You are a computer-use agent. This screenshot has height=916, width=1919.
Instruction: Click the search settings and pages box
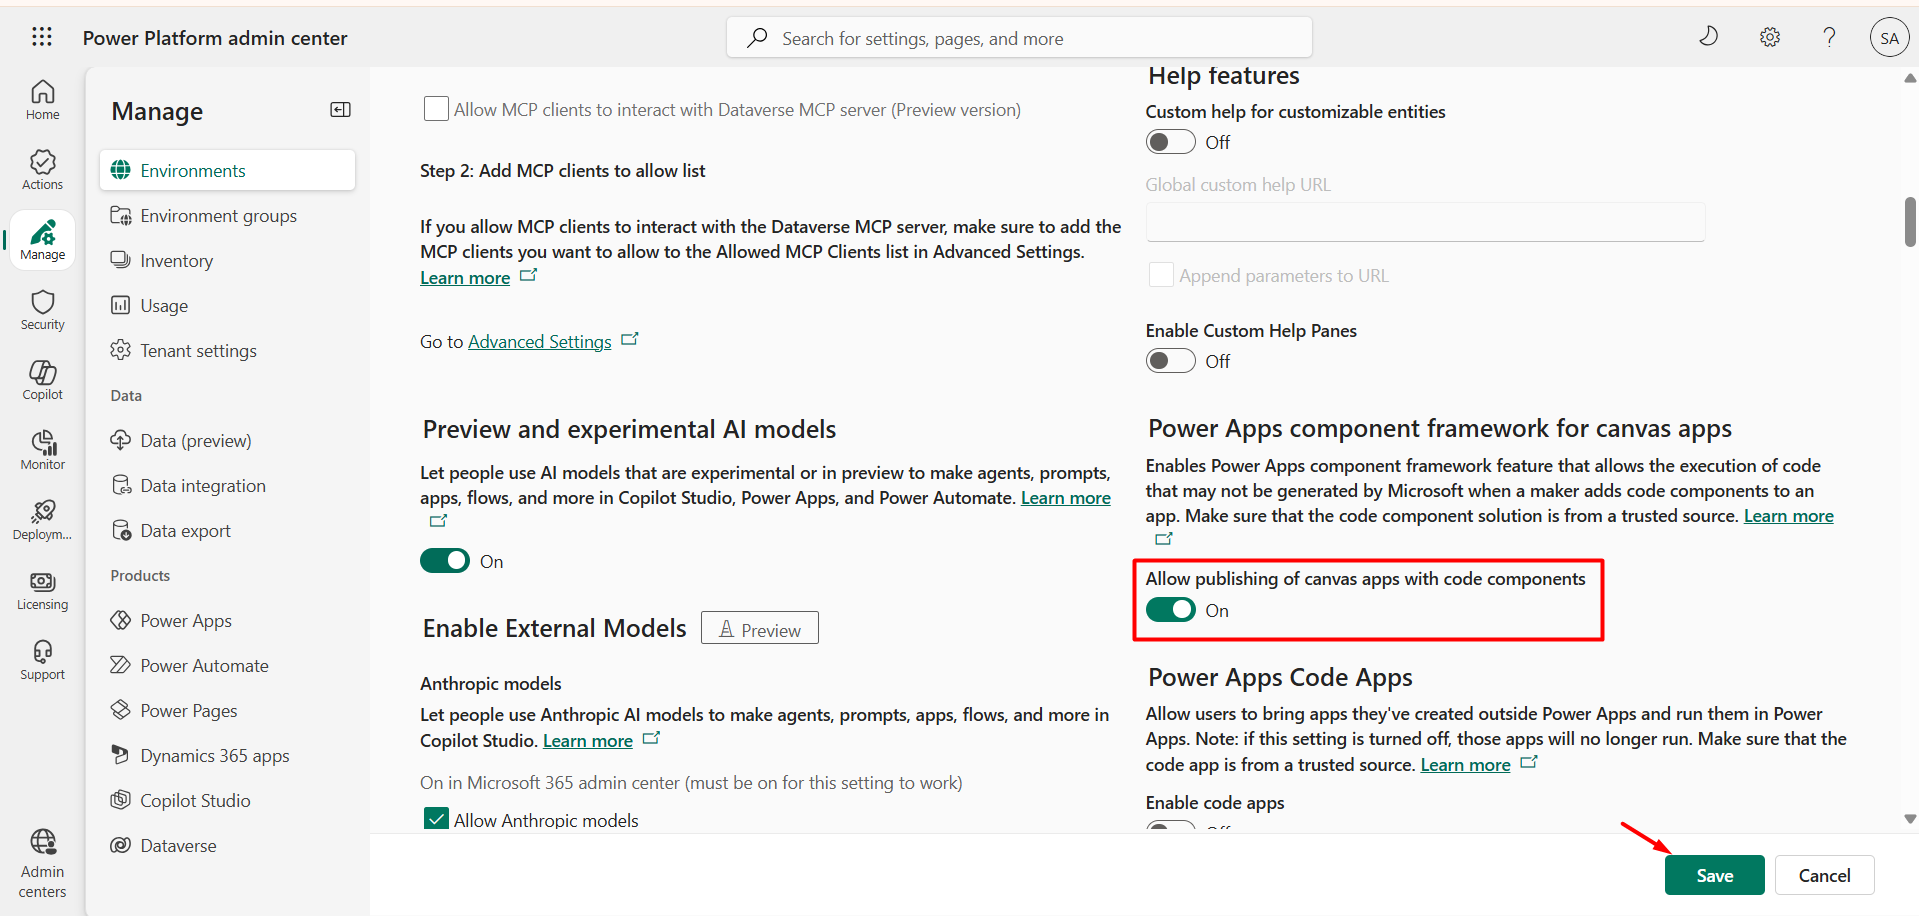click(1020, 38)
